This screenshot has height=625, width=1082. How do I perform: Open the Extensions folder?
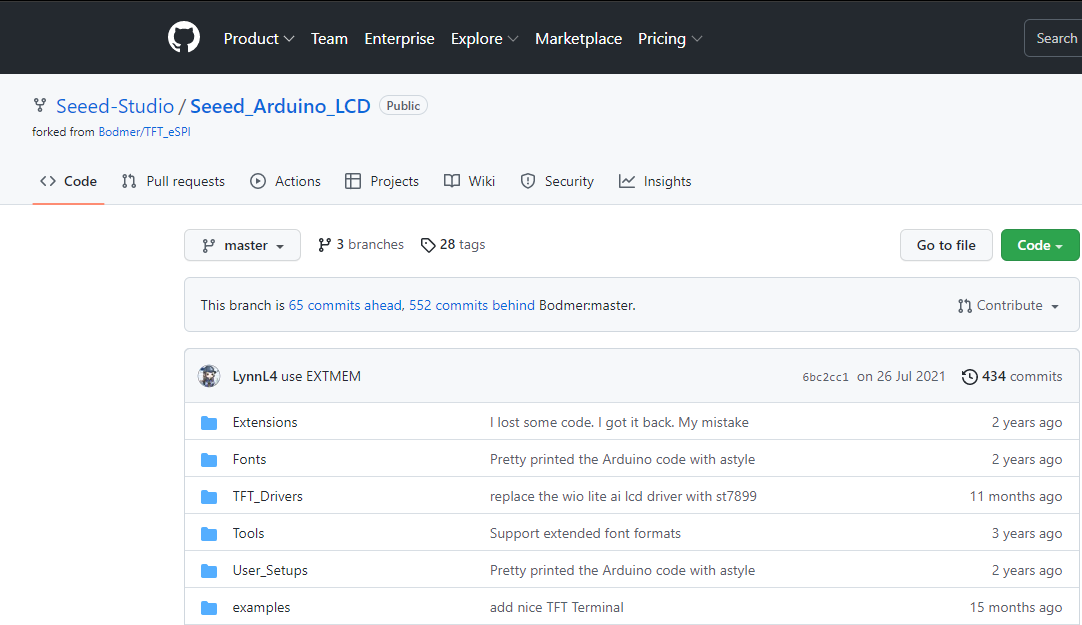(x=265, y=422)
